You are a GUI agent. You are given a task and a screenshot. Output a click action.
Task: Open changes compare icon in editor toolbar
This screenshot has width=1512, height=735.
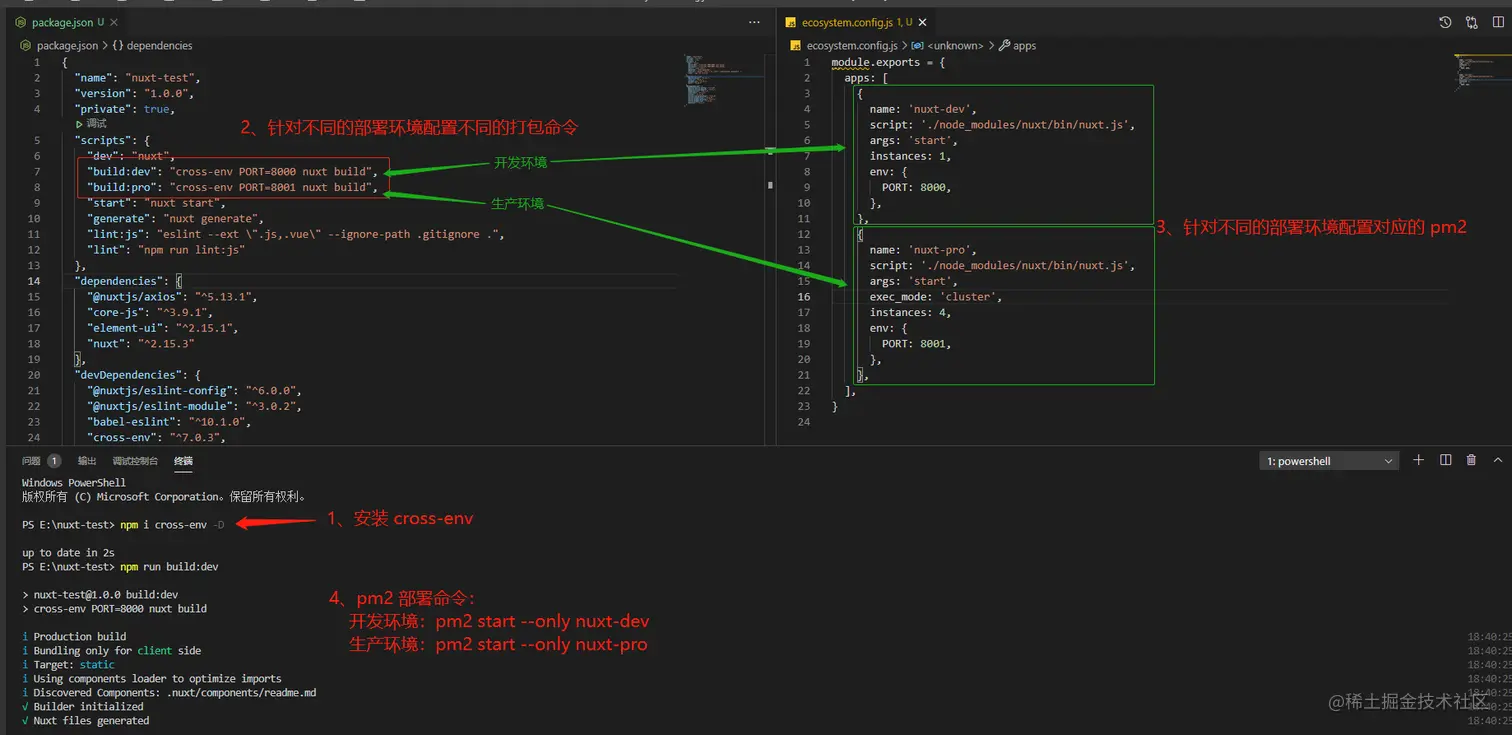click(1471, 22)
